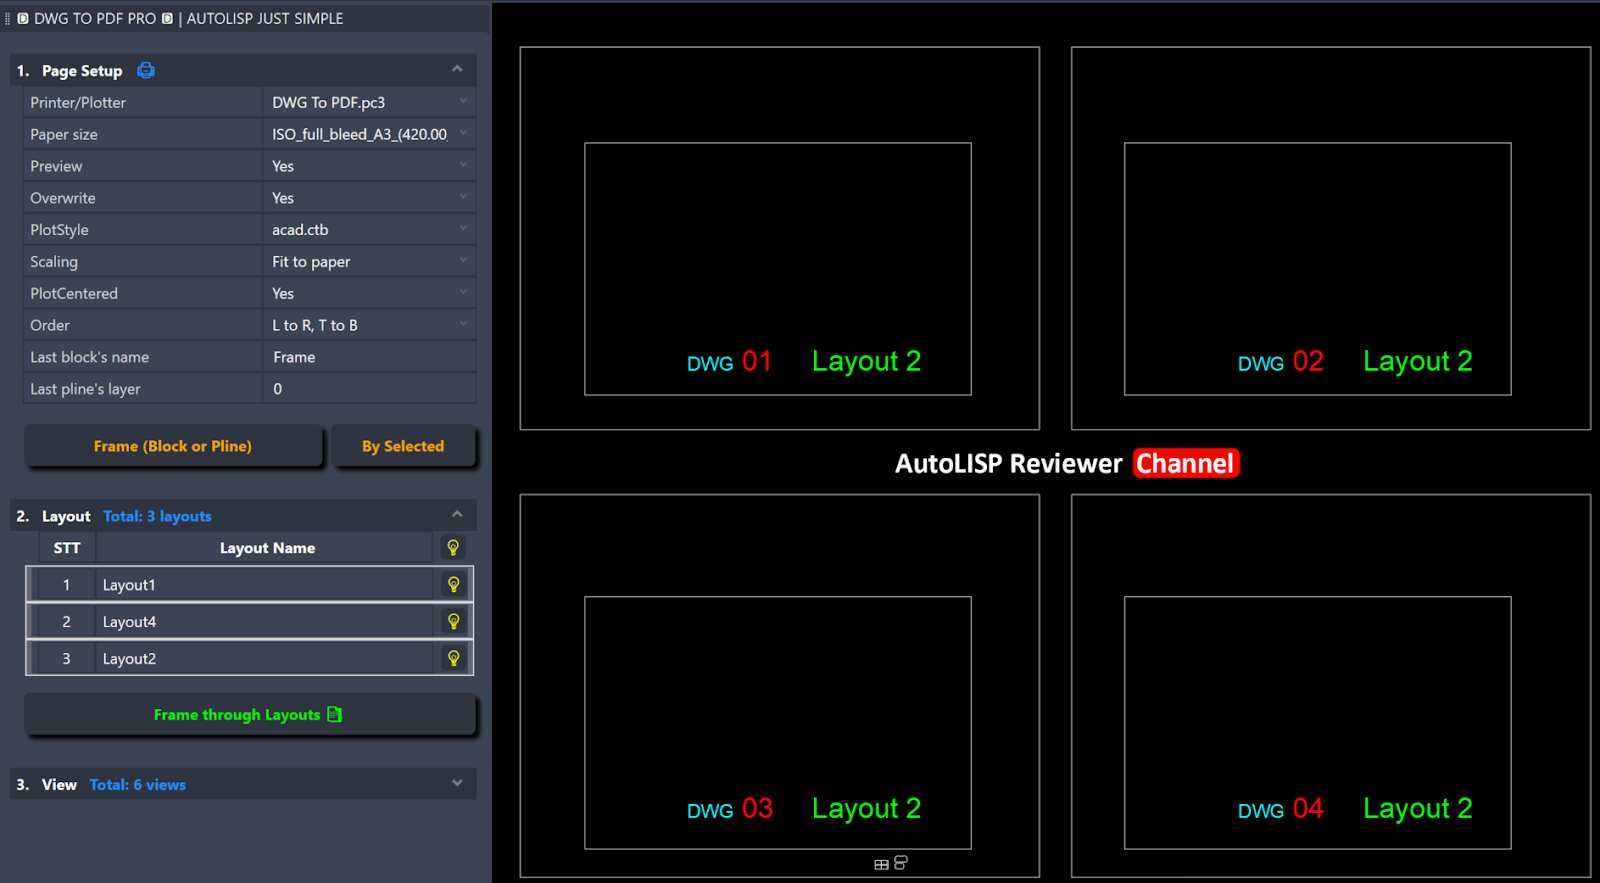1600x883 pixels.
Task: Click the PlotStyle label
Action: [59, 230]
